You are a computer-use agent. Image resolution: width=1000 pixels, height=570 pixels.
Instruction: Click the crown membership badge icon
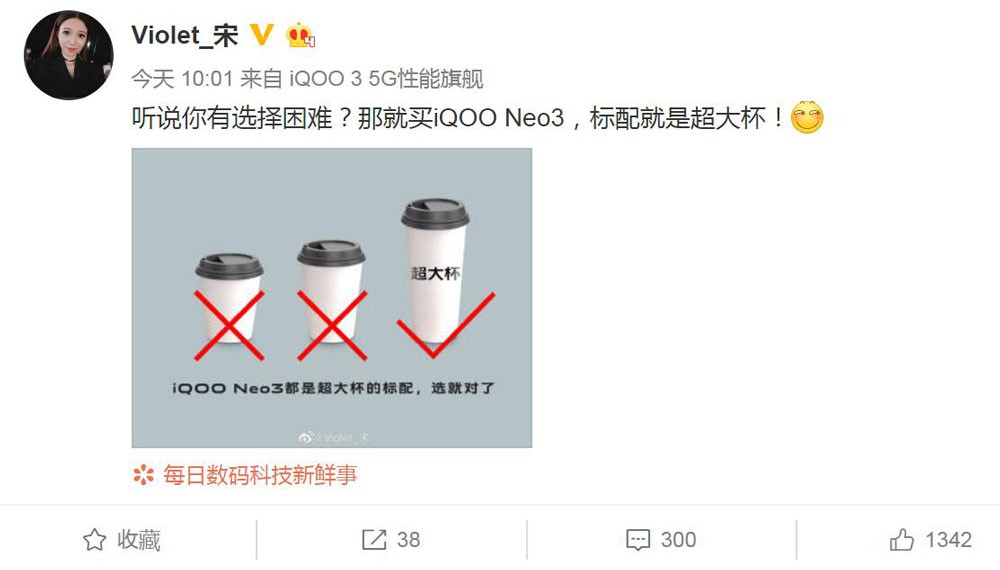[300, 35]
